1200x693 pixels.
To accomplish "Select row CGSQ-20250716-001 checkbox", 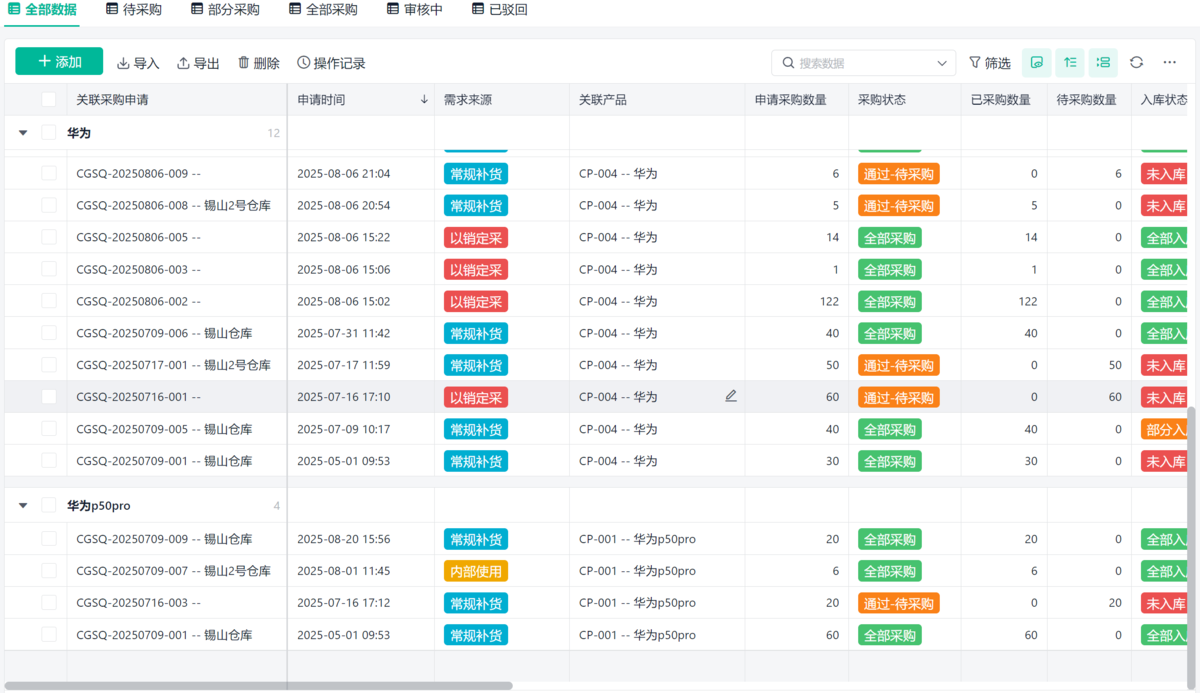I will 49,397.
